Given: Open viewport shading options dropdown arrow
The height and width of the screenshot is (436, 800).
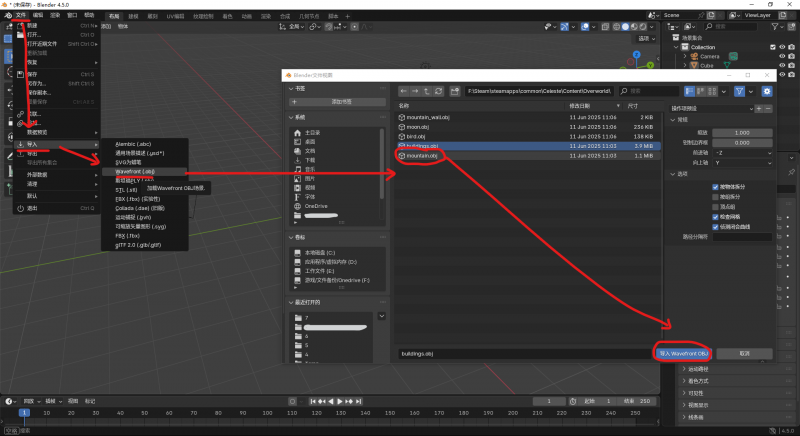Looking at the screenshot, I should tap(654, 27).
